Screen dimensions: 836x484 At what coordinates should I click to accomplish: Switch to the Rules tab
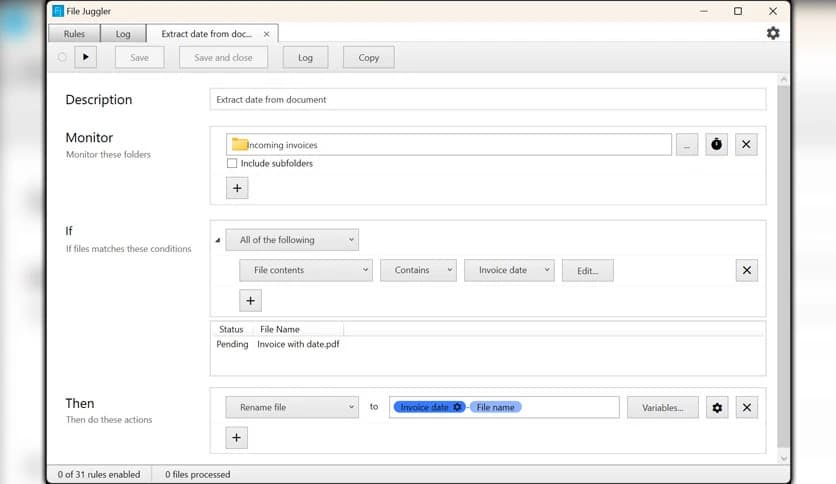pos(74,34)
